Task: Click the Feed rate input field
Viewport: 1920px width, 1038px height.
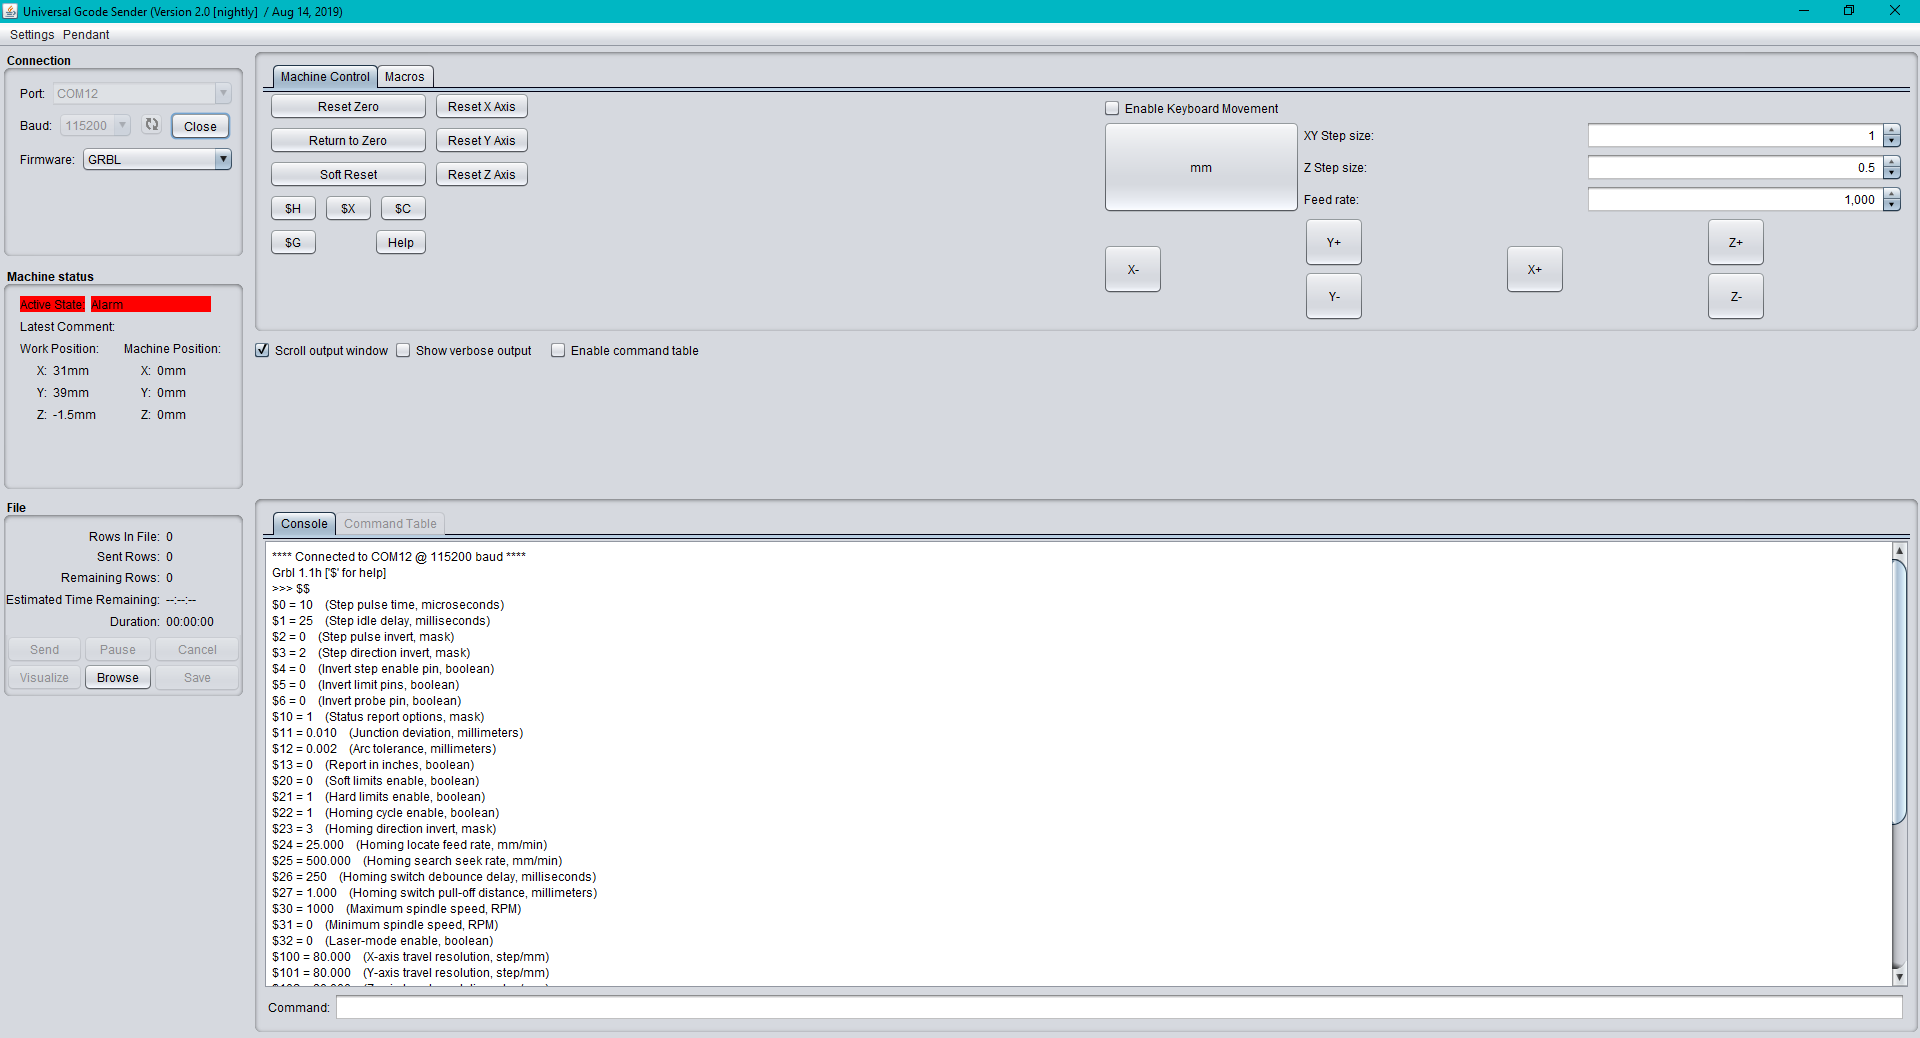Action: (x=1735, y=200)
